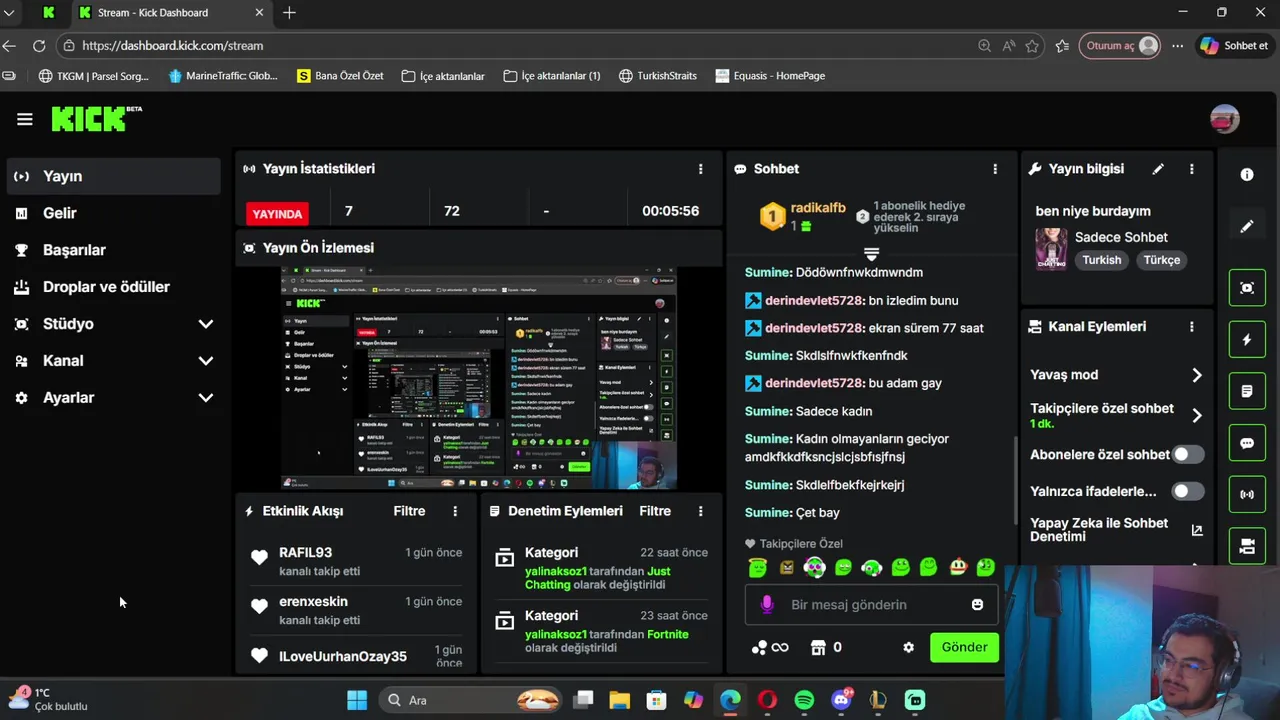Open a new browser tab
Screen dimensions: 1280x720
coord(289,13)
